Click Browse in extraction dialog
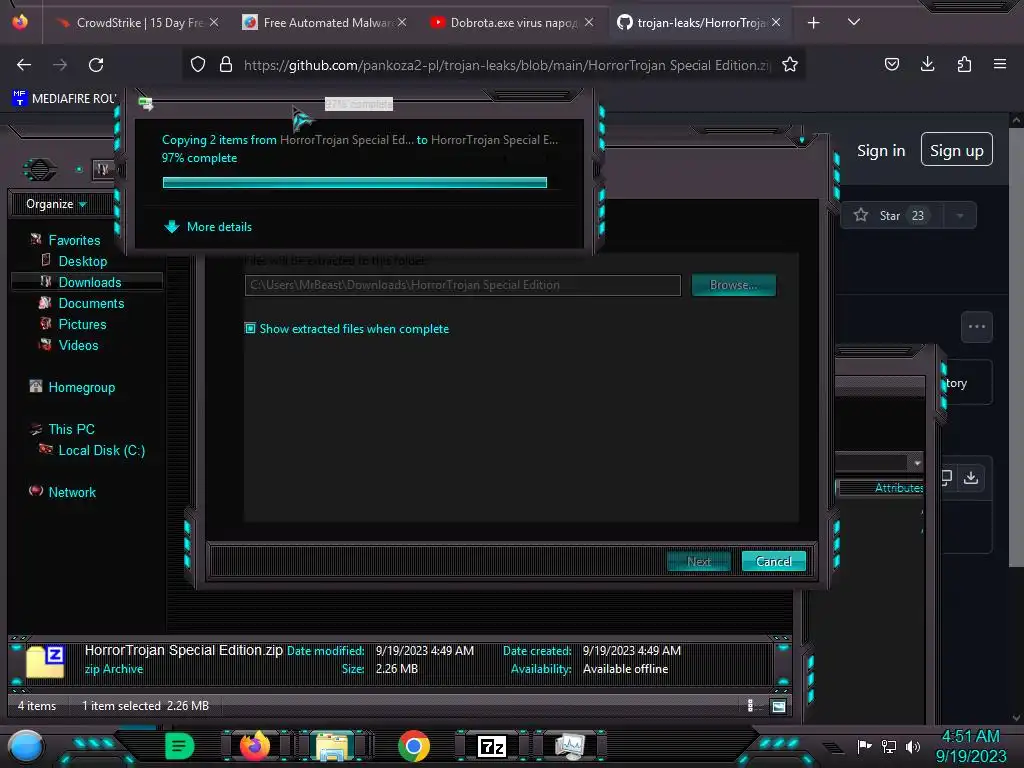The image size is (1024, 768). (x=733, y=285)
